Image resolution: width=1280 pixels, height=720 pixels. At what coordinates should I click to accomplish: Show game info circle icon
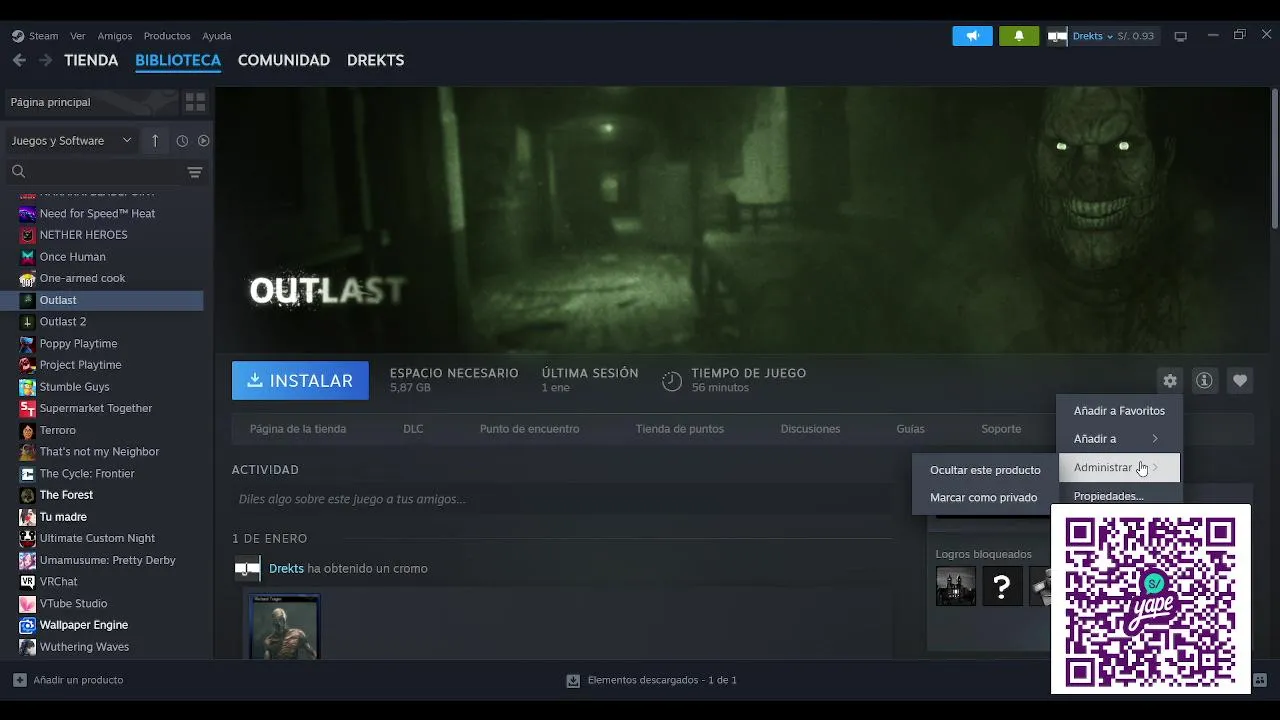coord(1205,380)
